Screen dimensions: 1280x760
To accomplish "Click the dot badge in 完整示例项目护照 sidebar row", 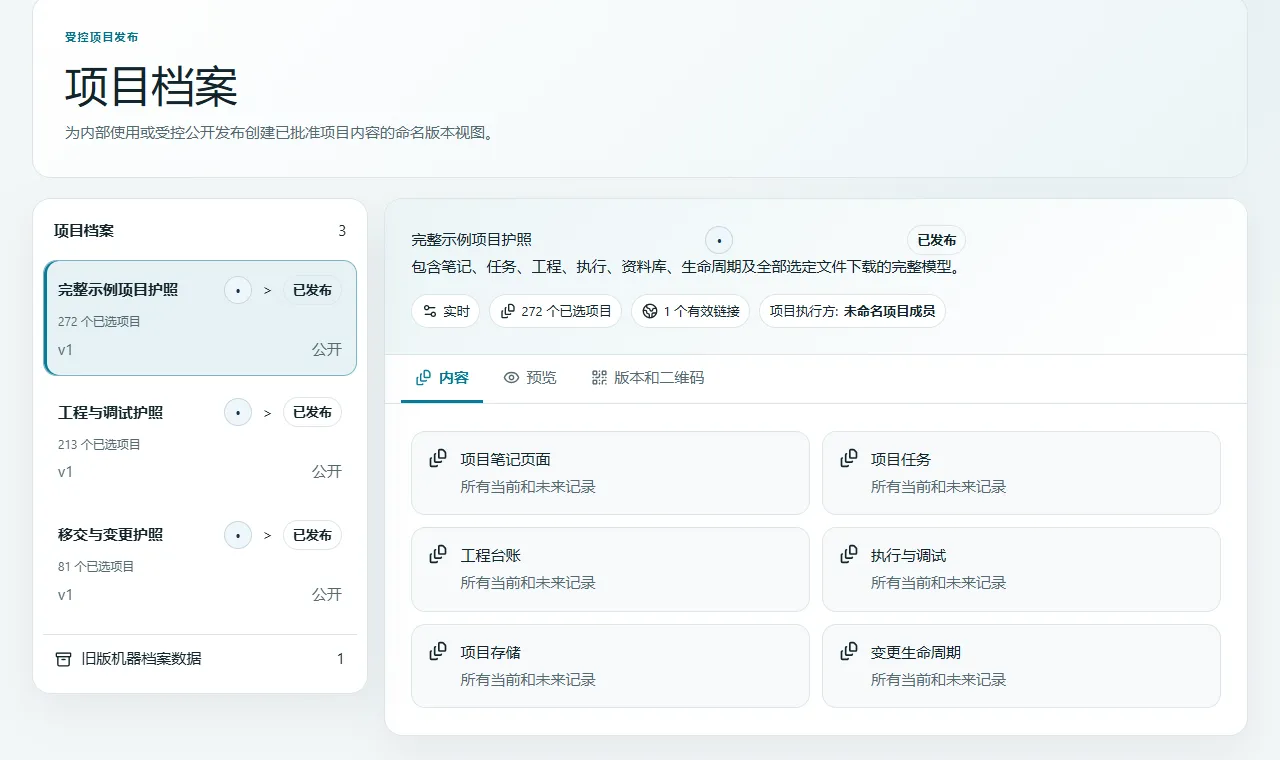I will tap(238, 290).
